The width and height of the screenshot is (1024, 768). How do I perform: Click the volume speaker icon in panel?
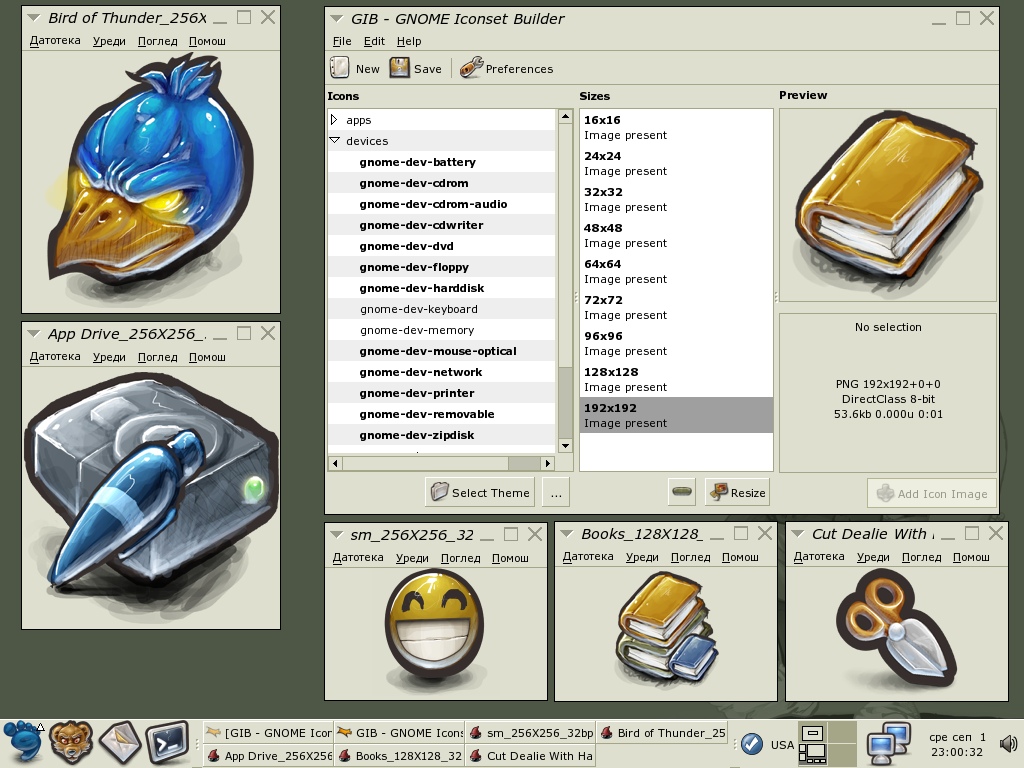click(1008, 743)
